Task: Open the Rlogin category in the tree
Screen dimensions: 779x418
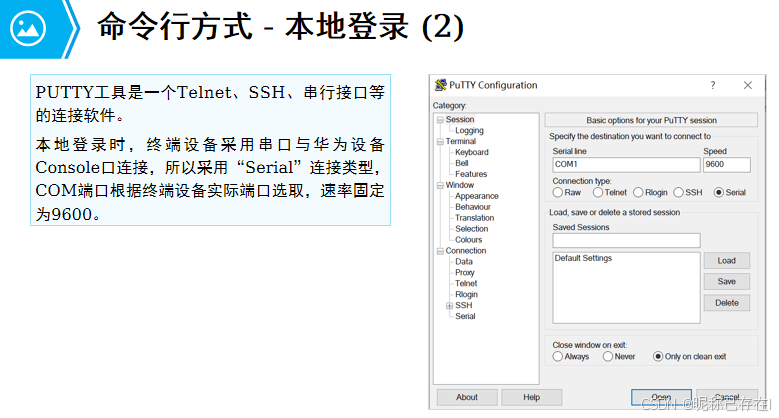Action: point(466,294)
